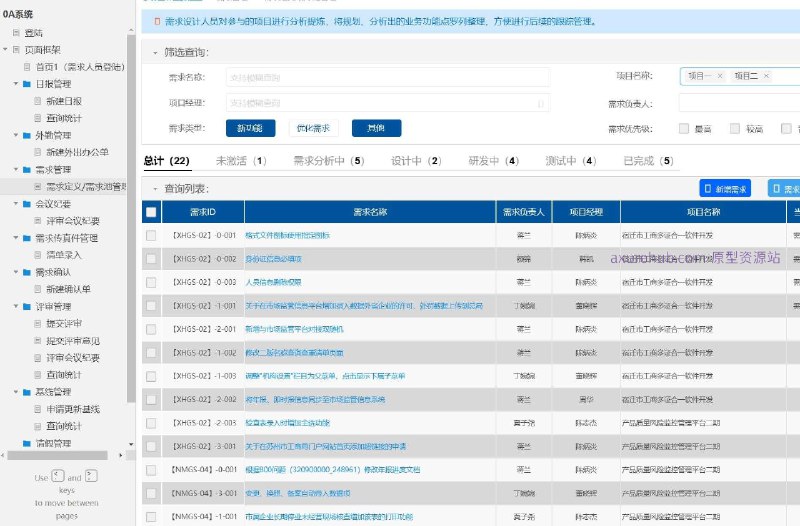Click the page icon beside 新建日报
Screen dimensions: 800x526
37,101
